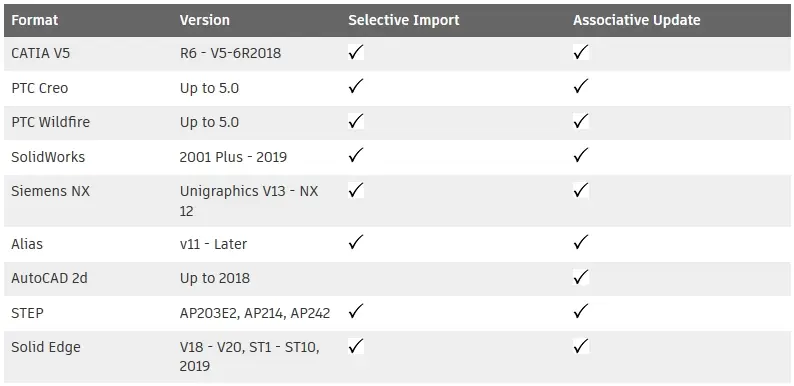Click the Siemens NX version text
Image resolution: width=794 pixels, height=386 pixels.
pos(249,201)
